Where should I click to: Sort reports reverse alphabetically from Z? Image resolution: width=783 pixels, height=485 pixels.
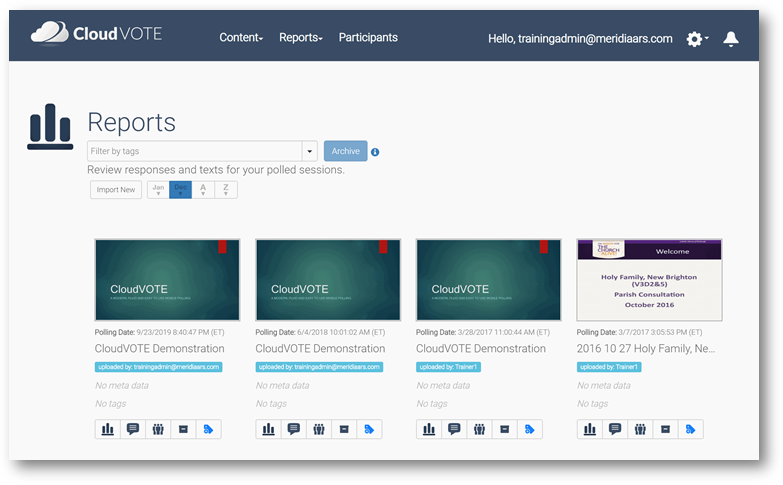(226, 190)
